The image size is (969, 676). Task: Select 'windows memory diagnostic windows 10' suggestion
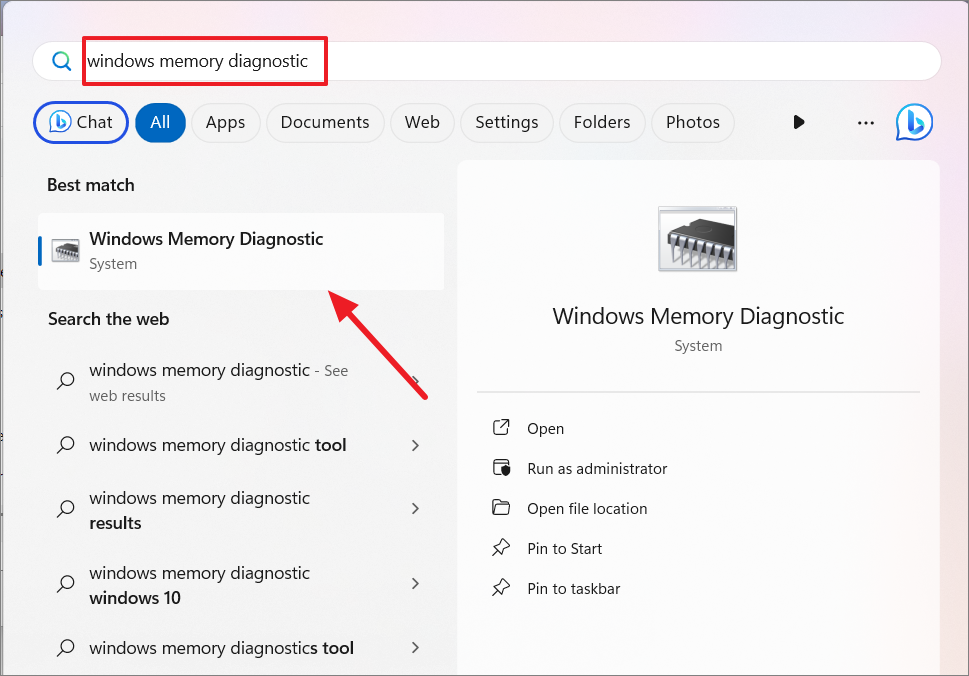(241, 585)
